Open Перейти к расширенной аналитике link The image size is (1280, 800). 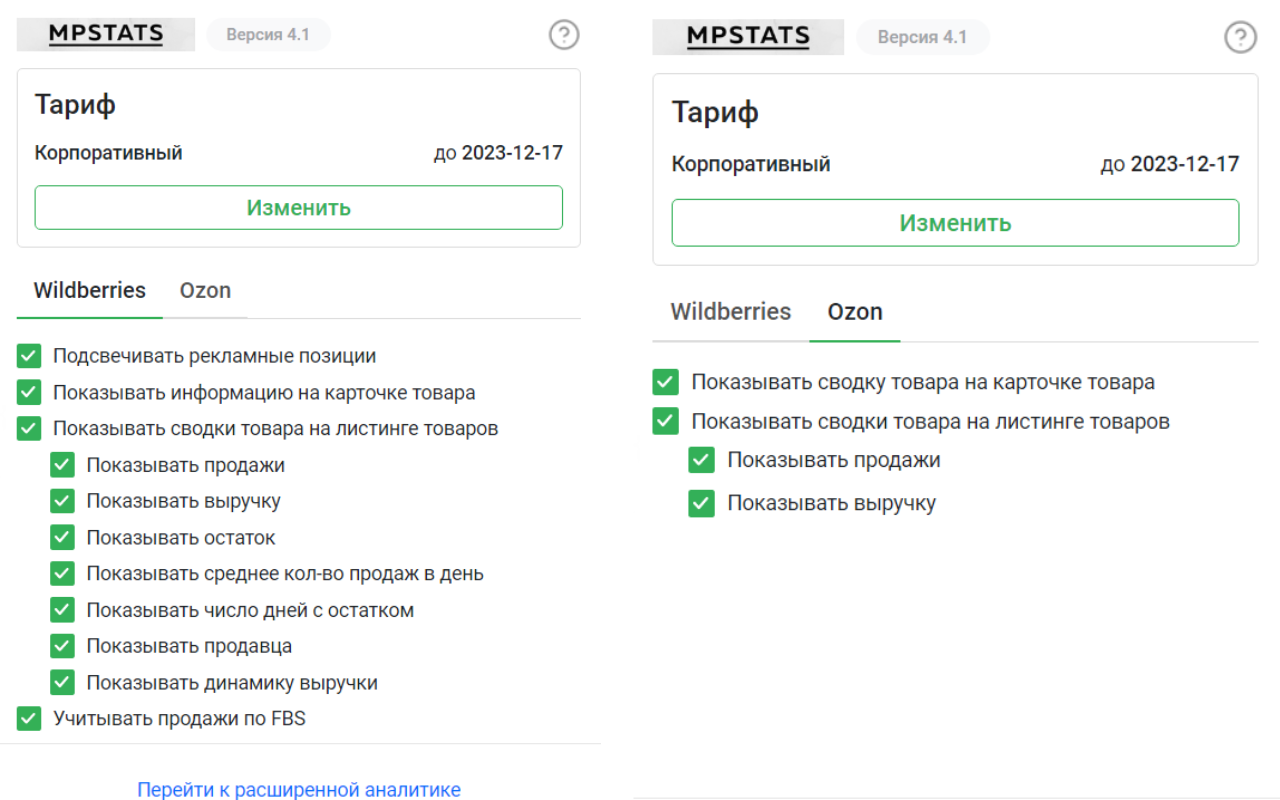[x=299, y=790]
